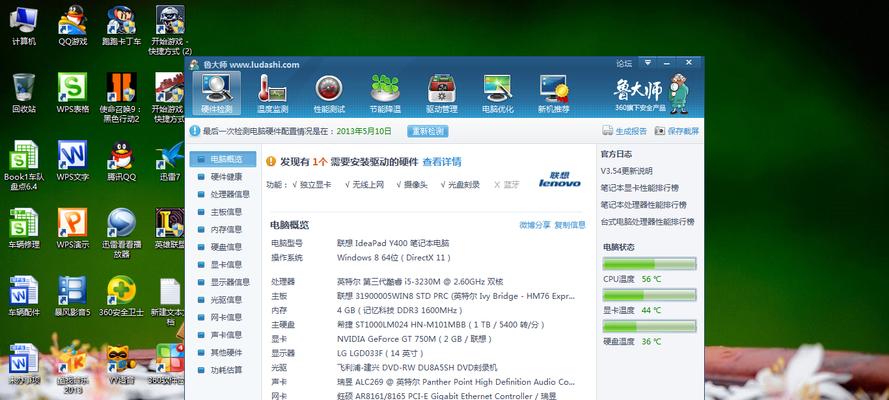Image resolution: width=889 pixels, height=400 pixels.
Task: Open the 电脑优化 PC optimization tool
Action: (497, 93)
